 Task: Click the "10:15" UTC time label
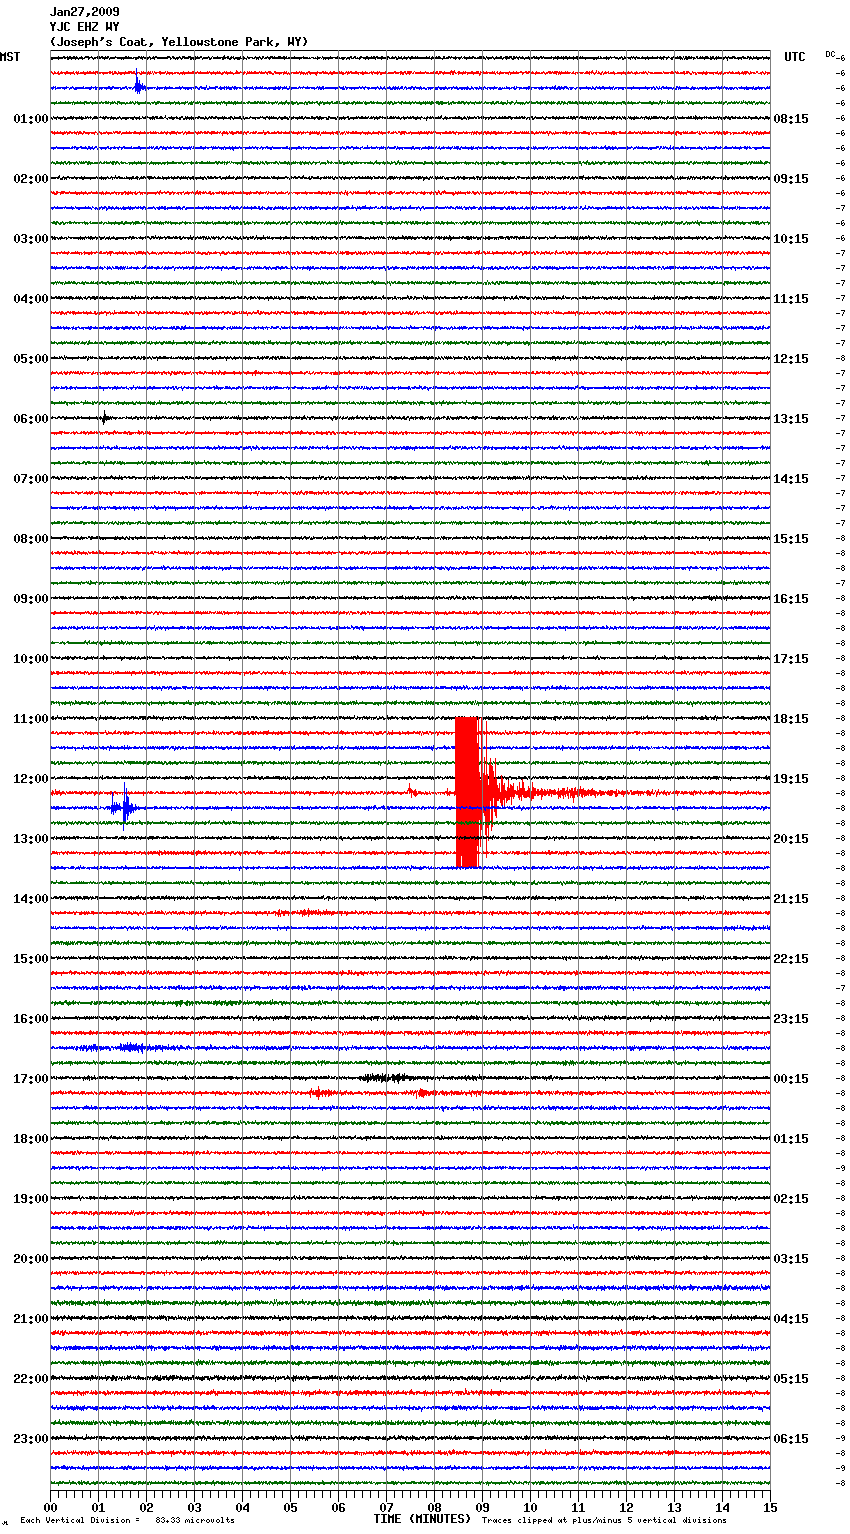791,239
